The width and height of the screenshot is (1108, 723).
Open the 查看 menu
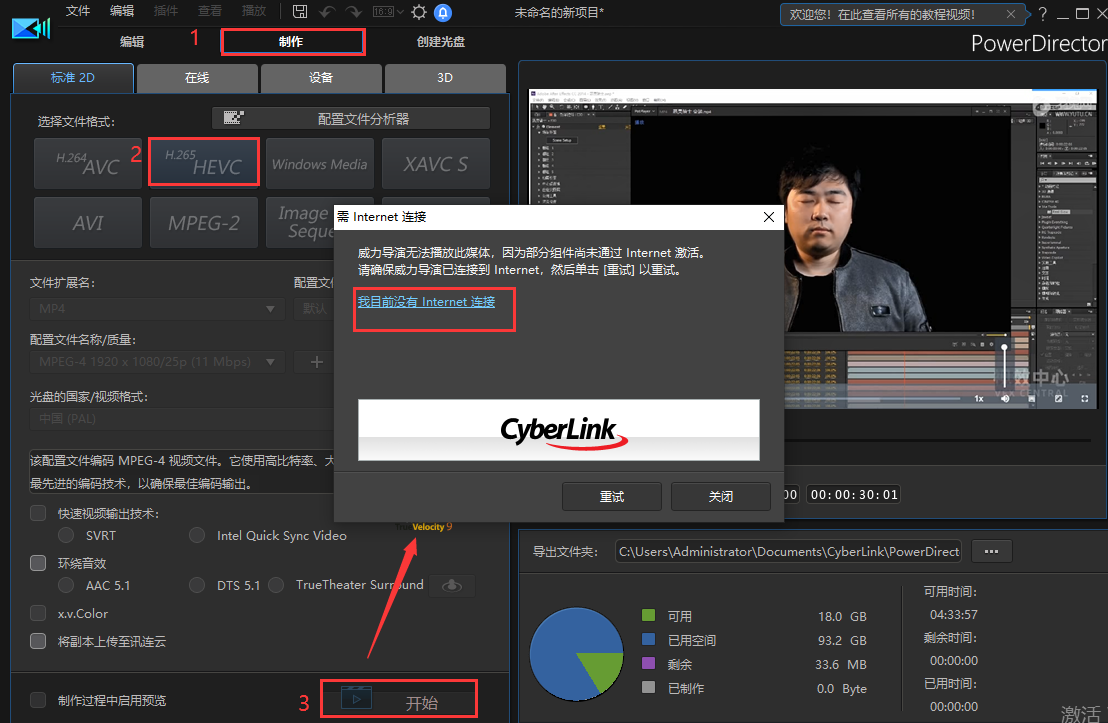pos(210,11)
